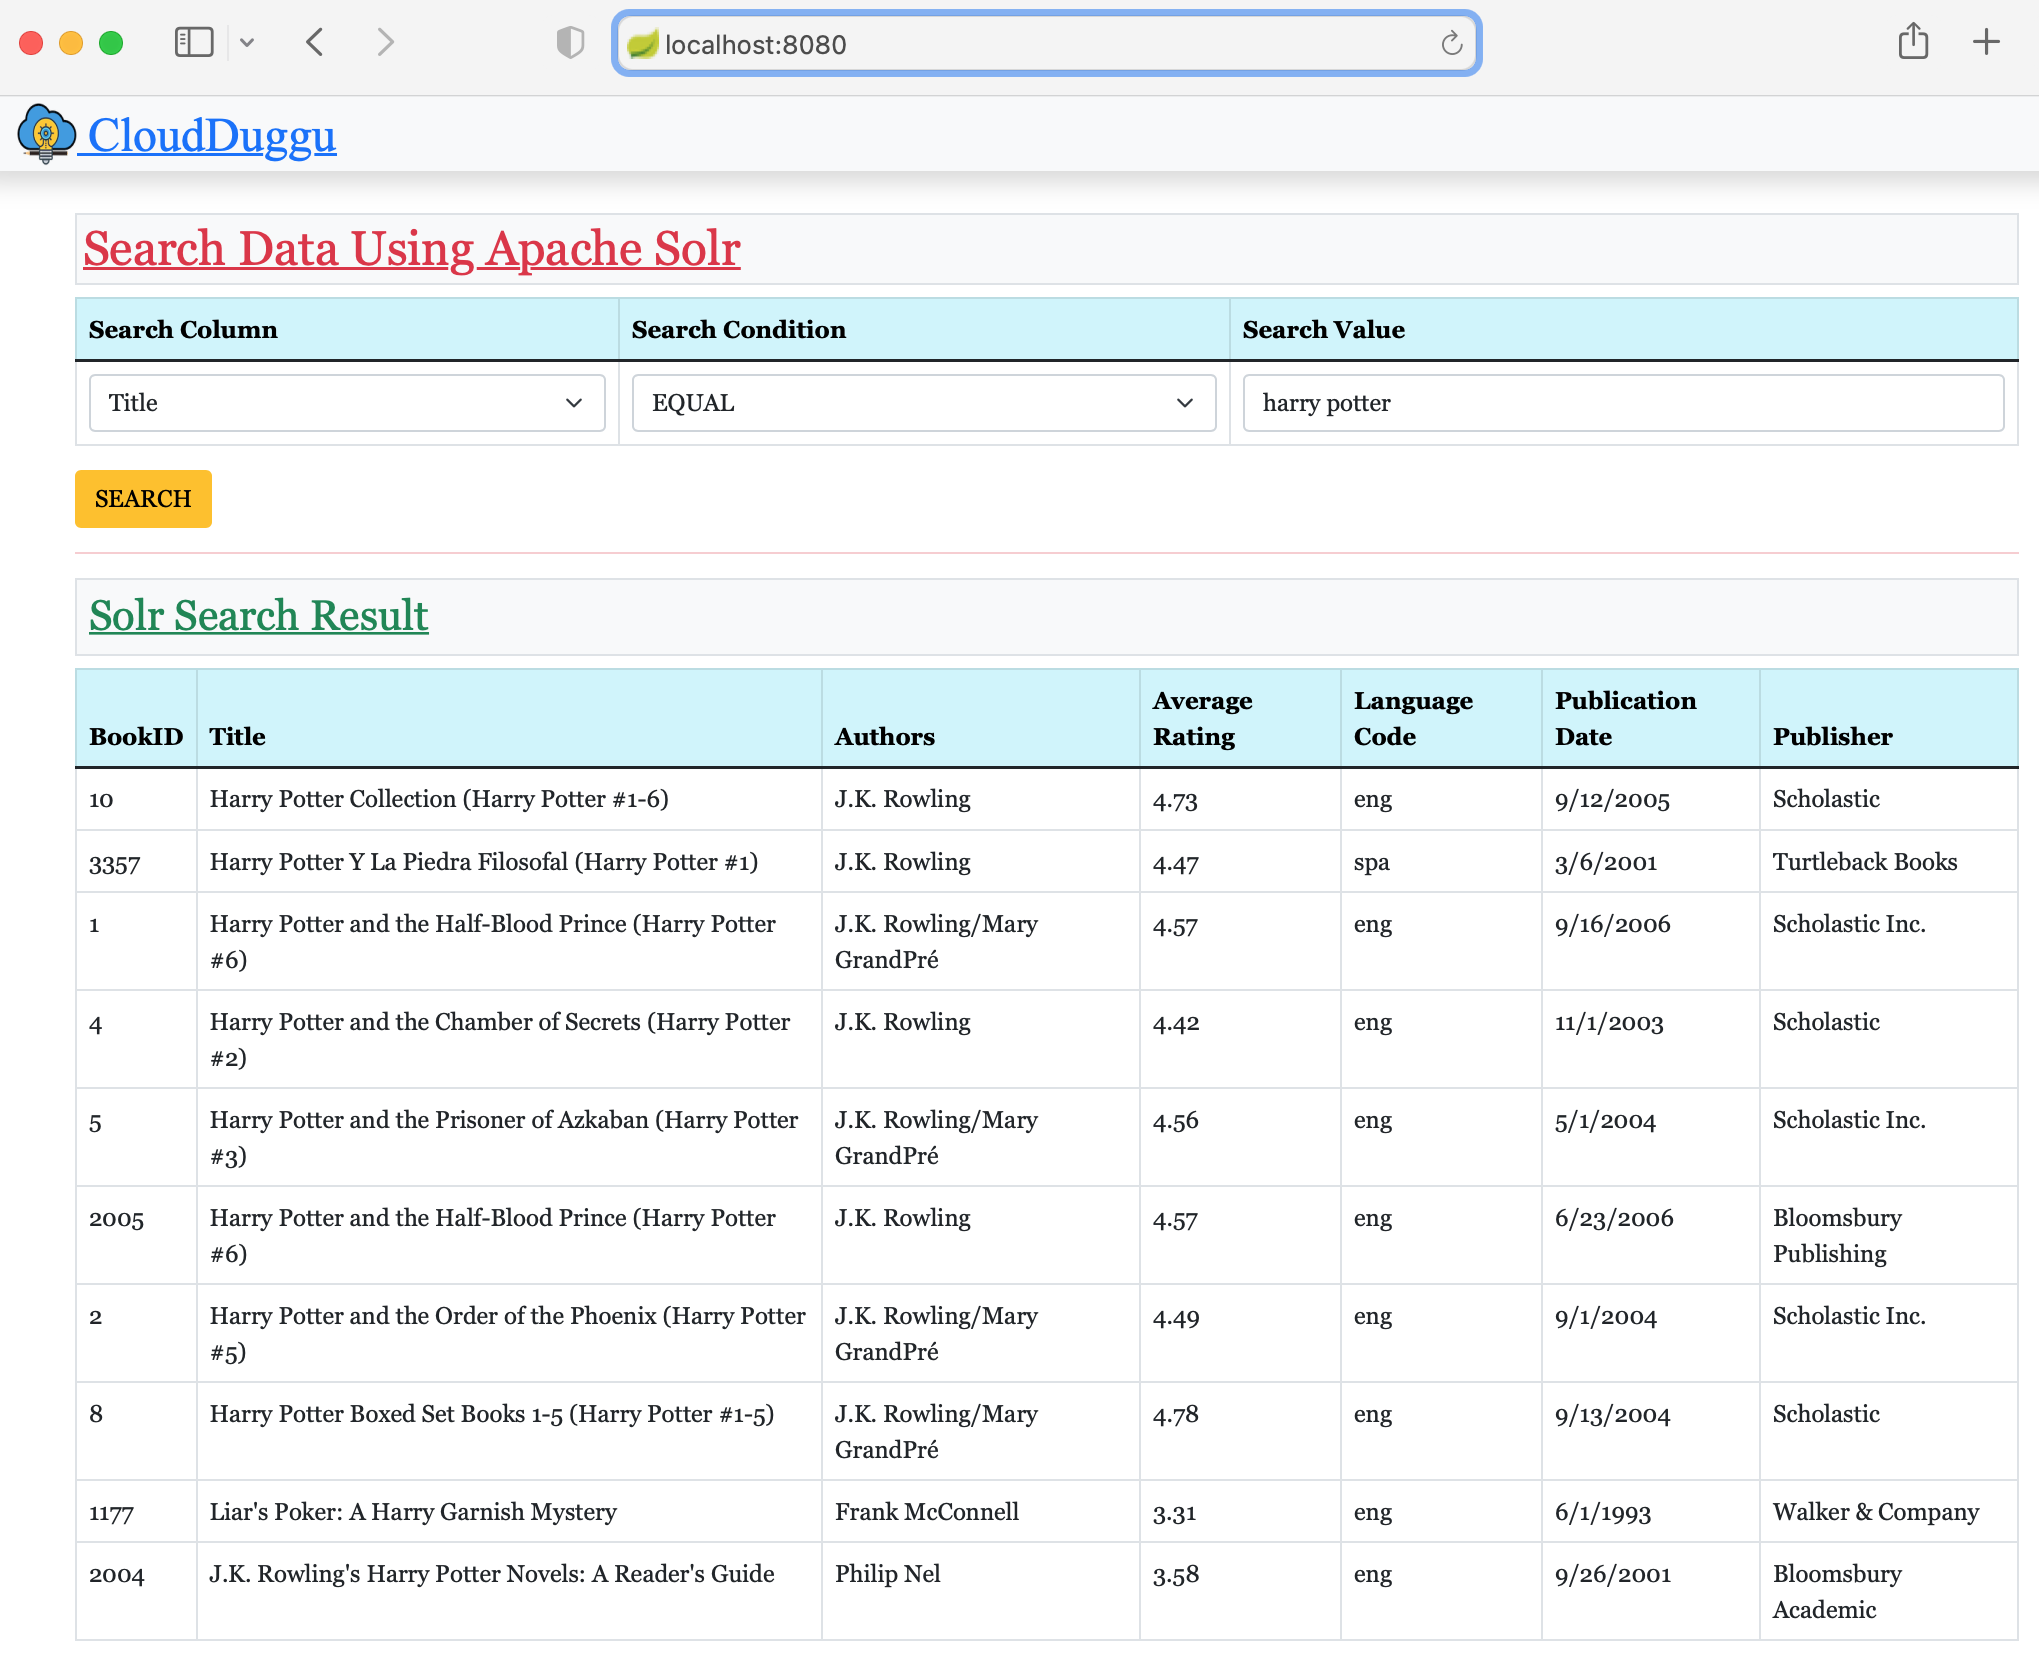This screenshot has height=1660, width=2039.
Task: Click the SEARCH button
Action: click(x=144, y=498)
